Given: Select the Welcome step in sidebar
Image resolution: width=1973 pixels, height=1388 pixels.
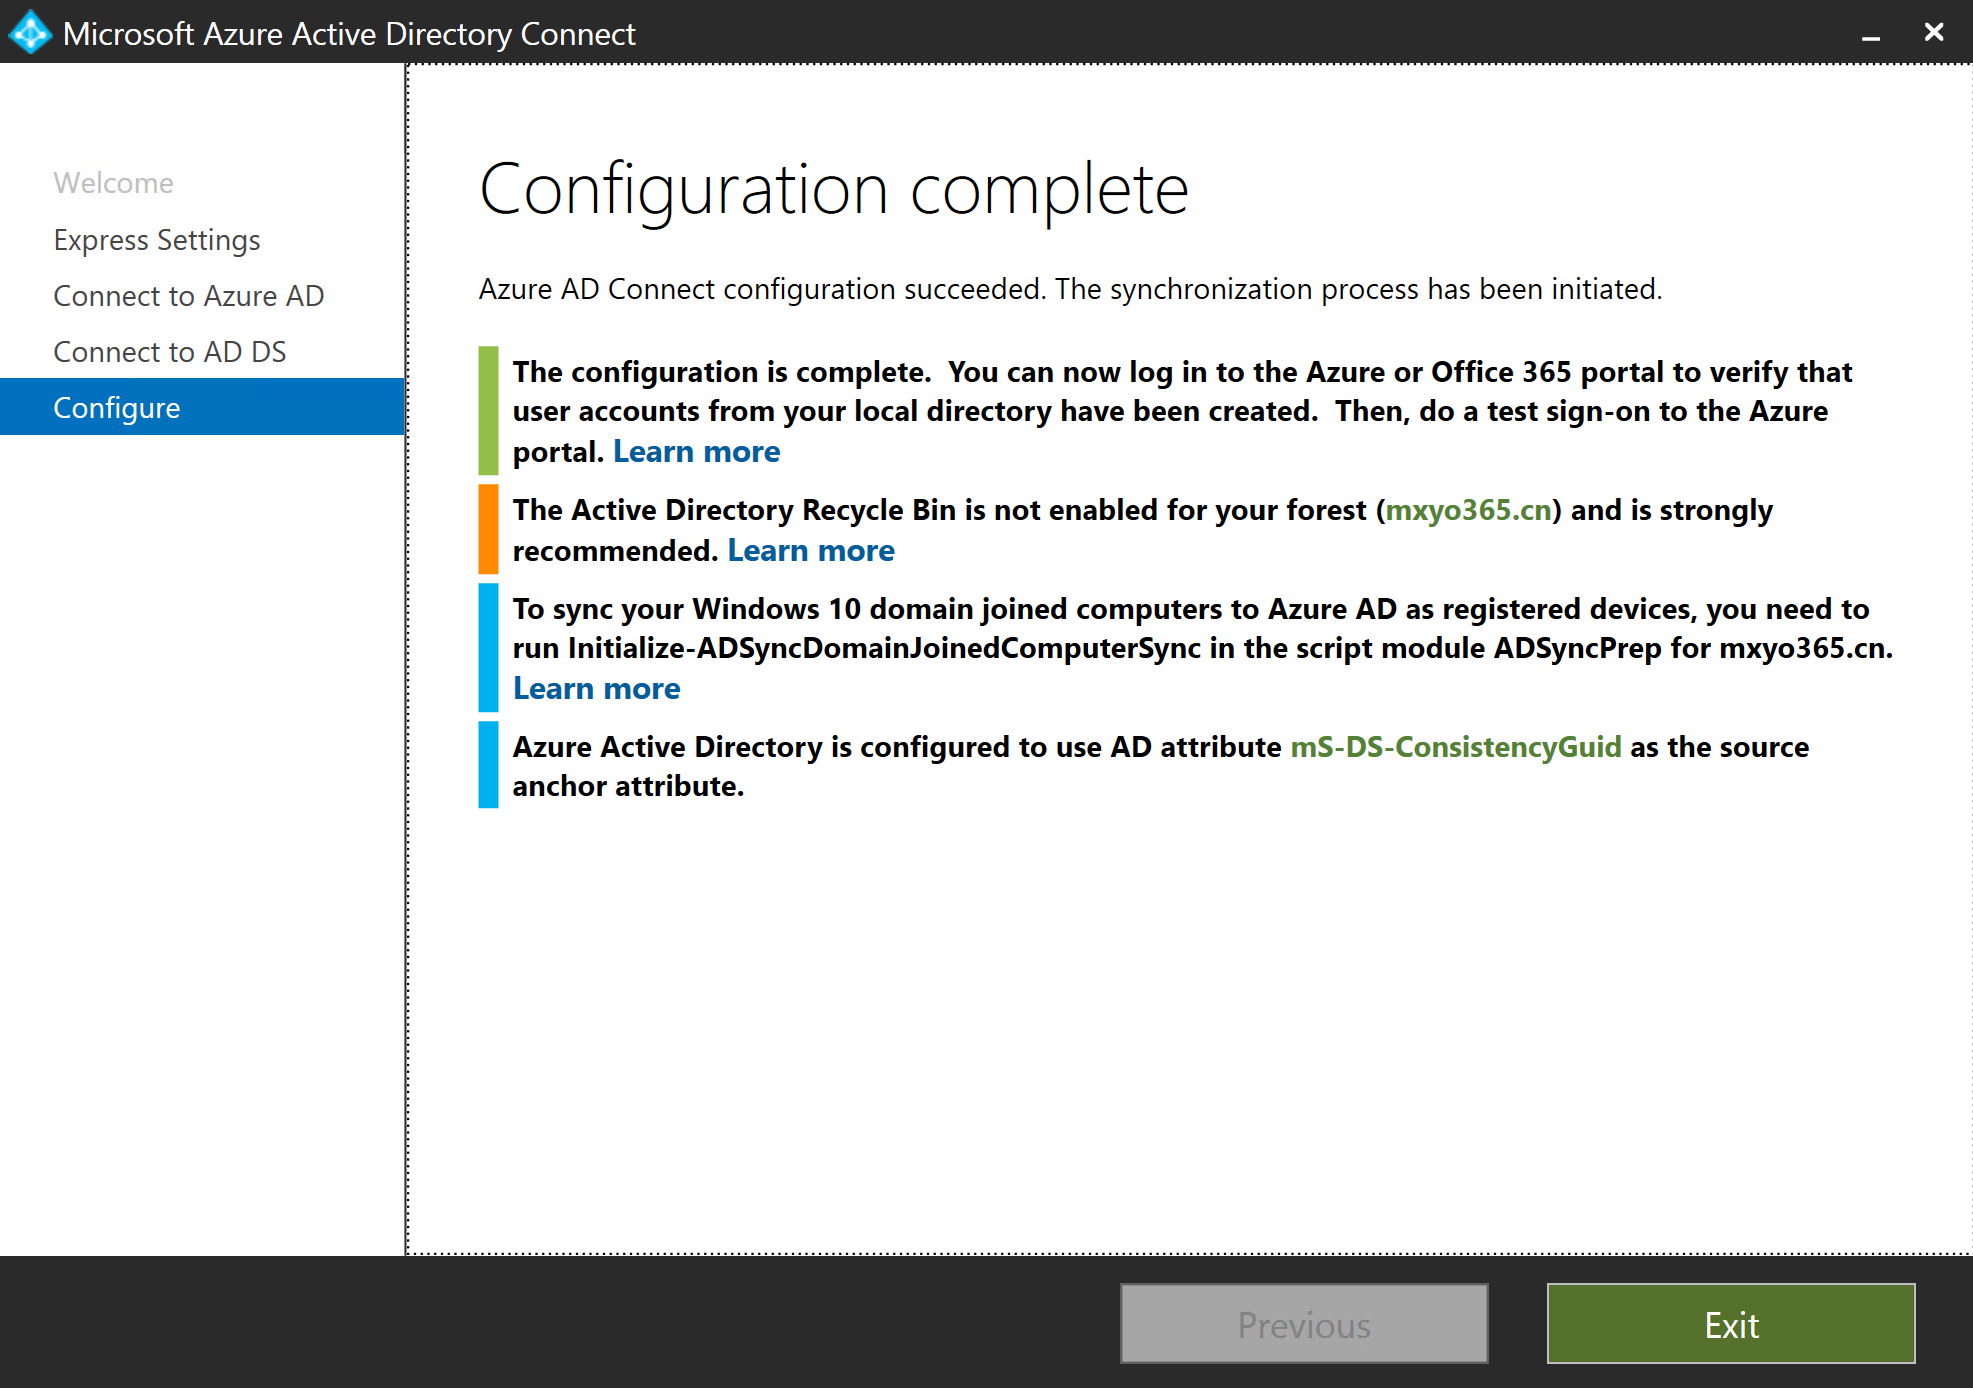Looking at the screenshot, I should (x=113, y=183).
